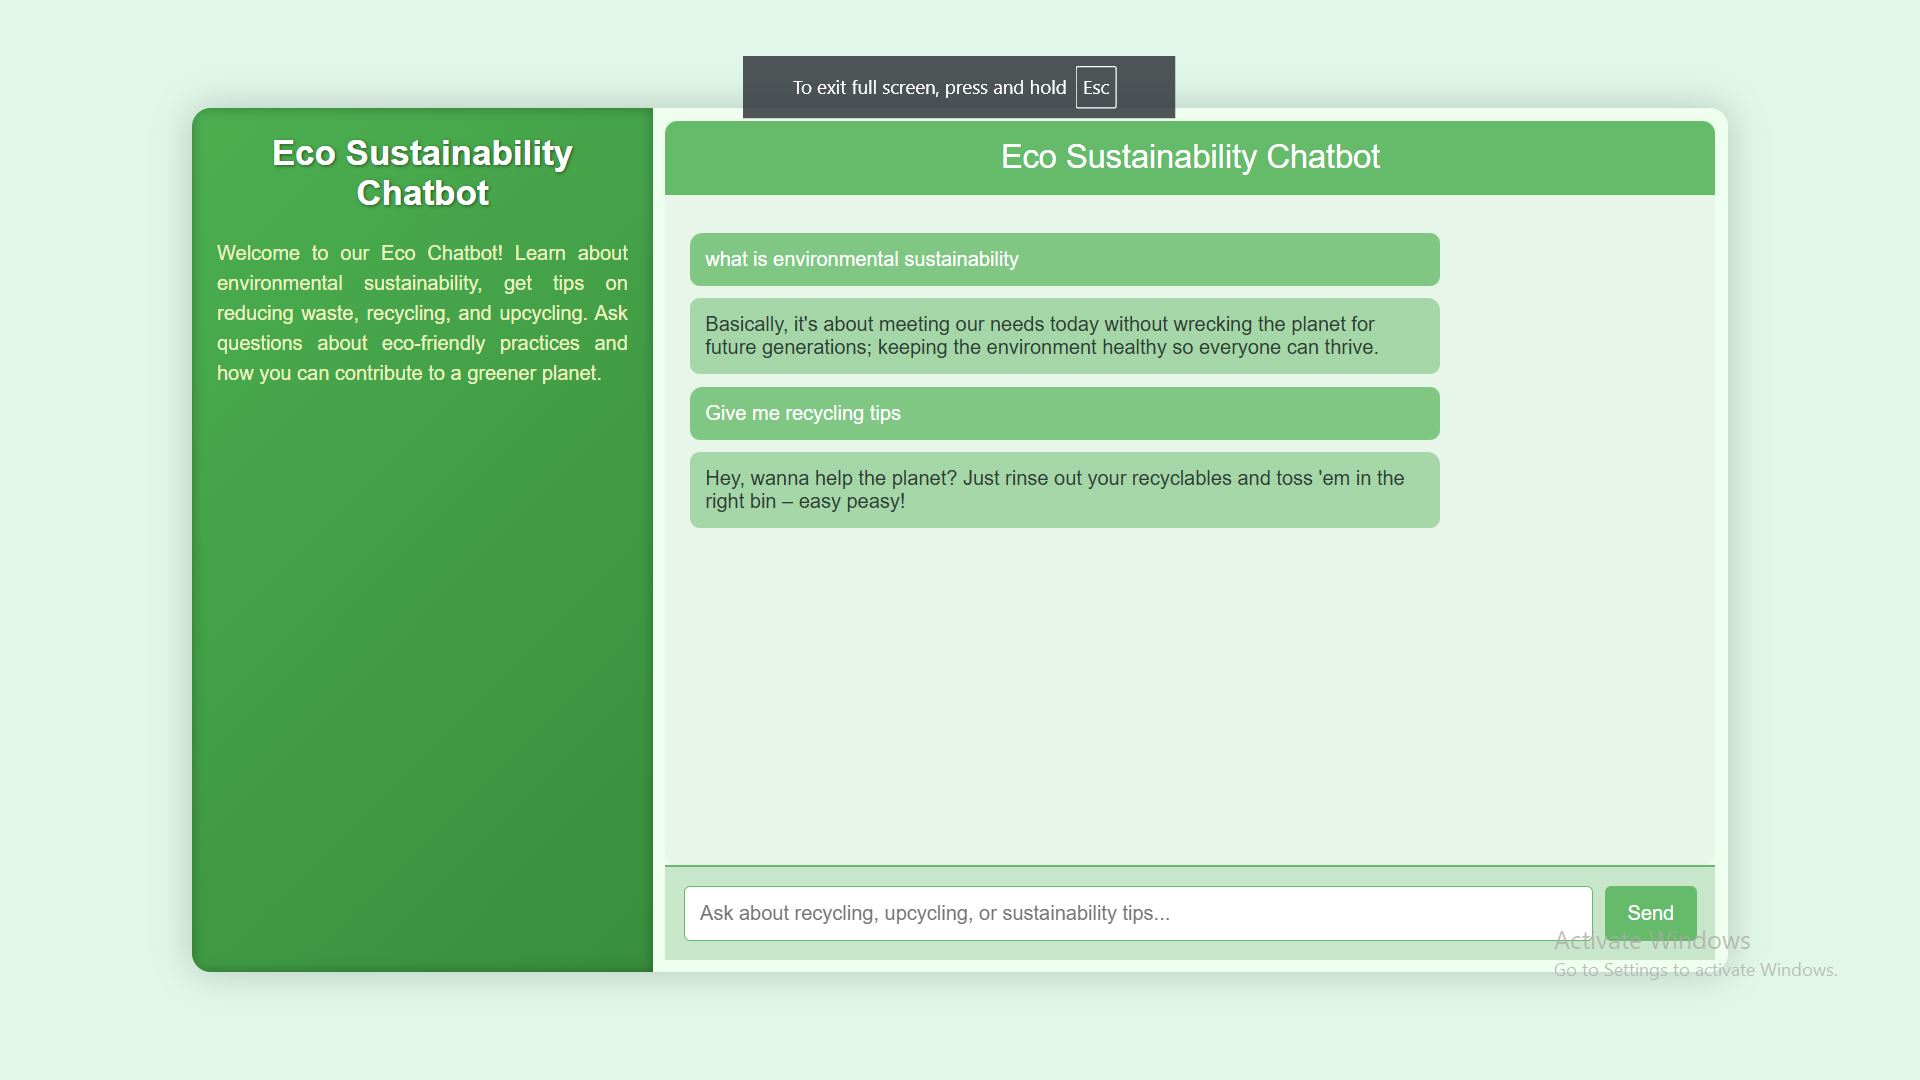Image resolution: width=1920 pixels, height=1080 pixels.
Task: Click the words 'greener planet' in the sidebar text
Action: coord(533,374)
